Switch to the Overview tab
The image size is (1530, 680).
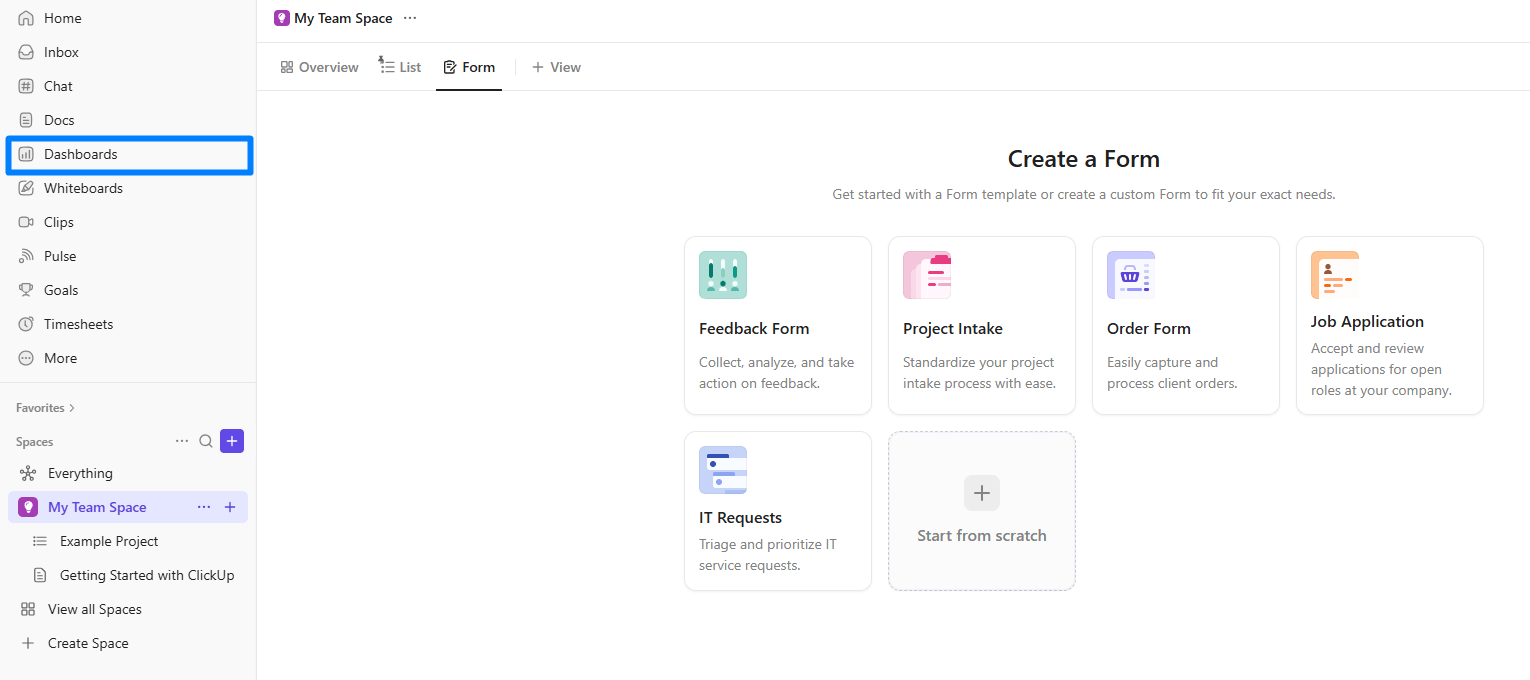319,66
